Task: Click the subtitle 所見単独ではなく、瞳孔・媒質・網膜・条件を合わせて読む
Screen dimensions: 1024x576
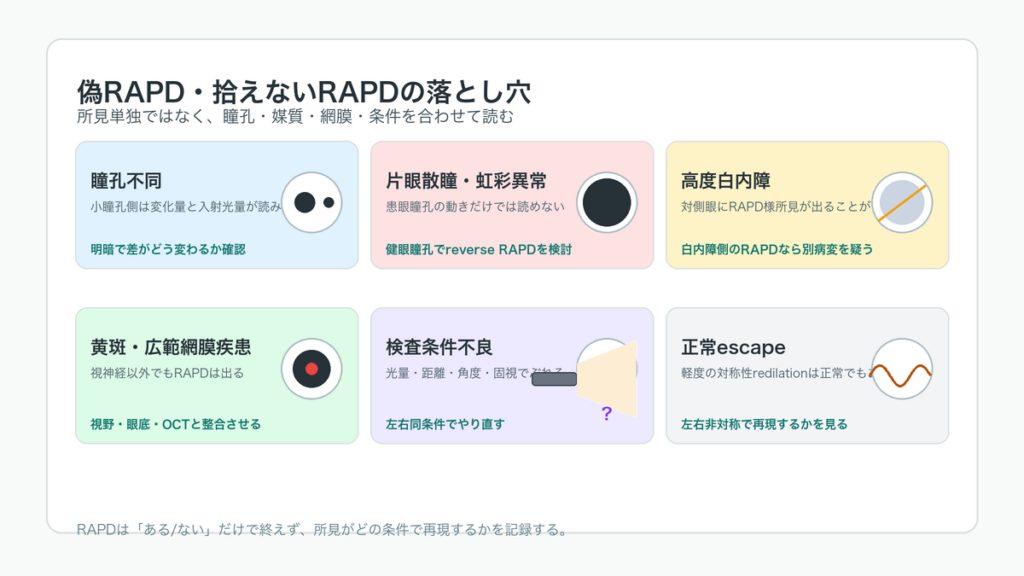Action: [x=295, y=116]
